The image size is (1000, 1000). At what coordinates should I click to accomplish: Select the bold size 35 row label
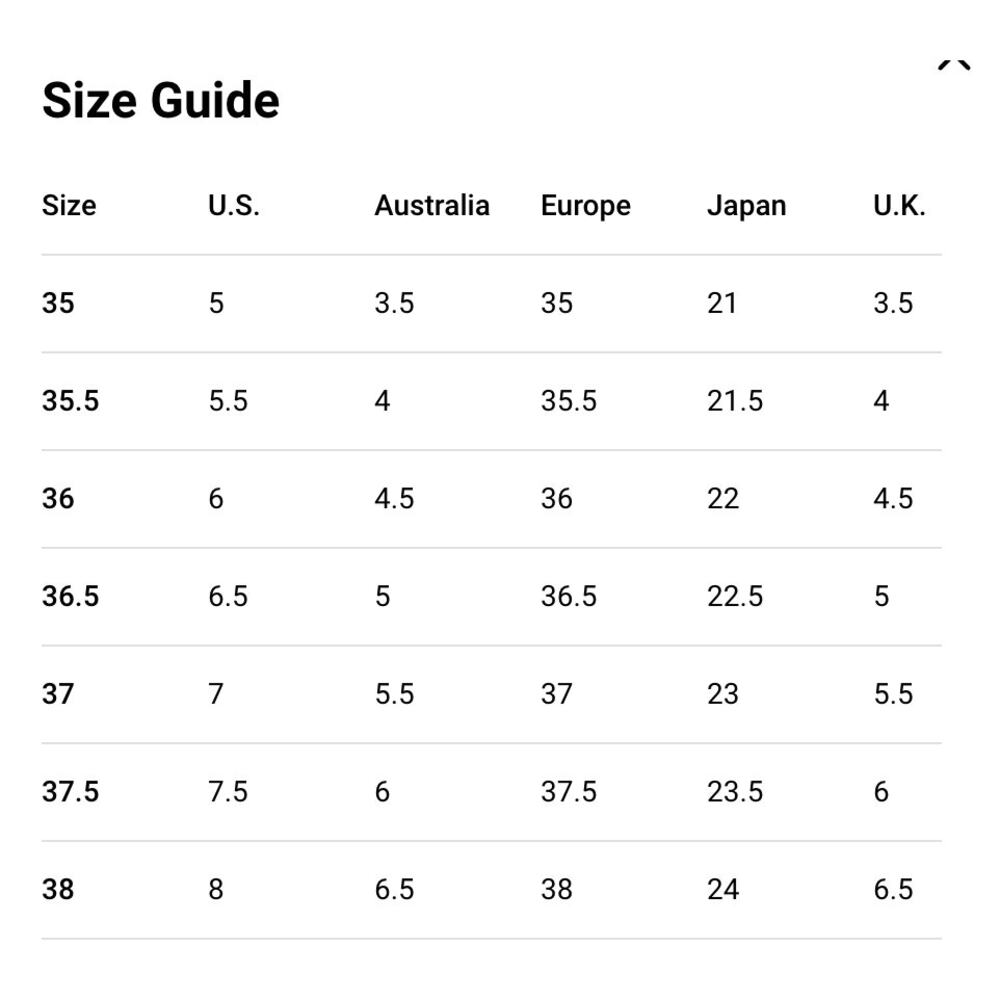click(58, 303)
